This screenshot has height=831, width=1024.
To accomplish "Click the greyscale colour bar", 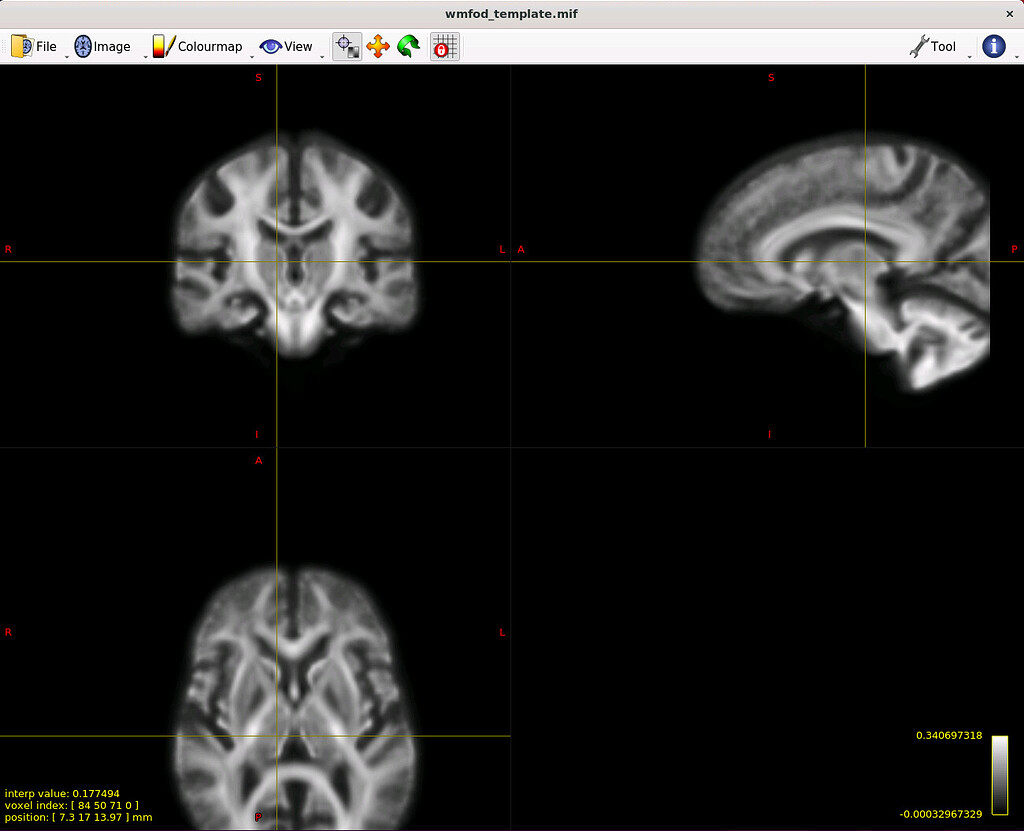I will [999, 775].
